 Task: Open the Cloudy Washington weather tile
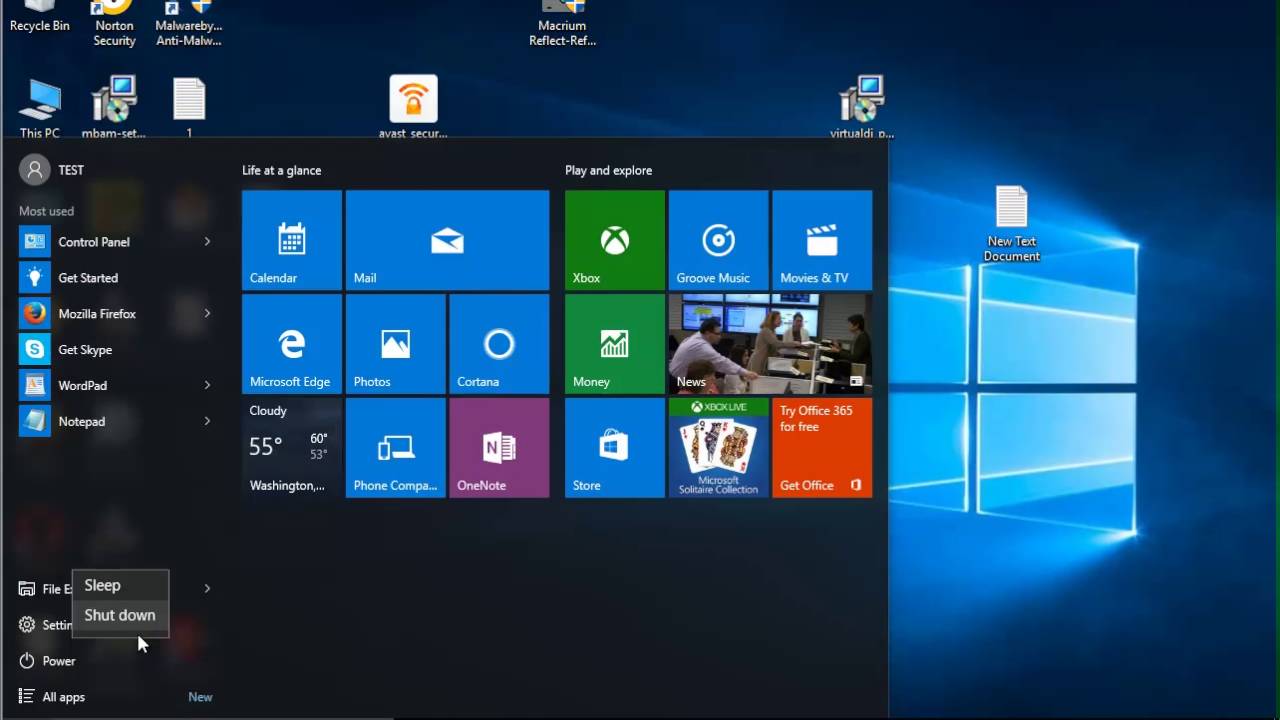coord(291,448)
